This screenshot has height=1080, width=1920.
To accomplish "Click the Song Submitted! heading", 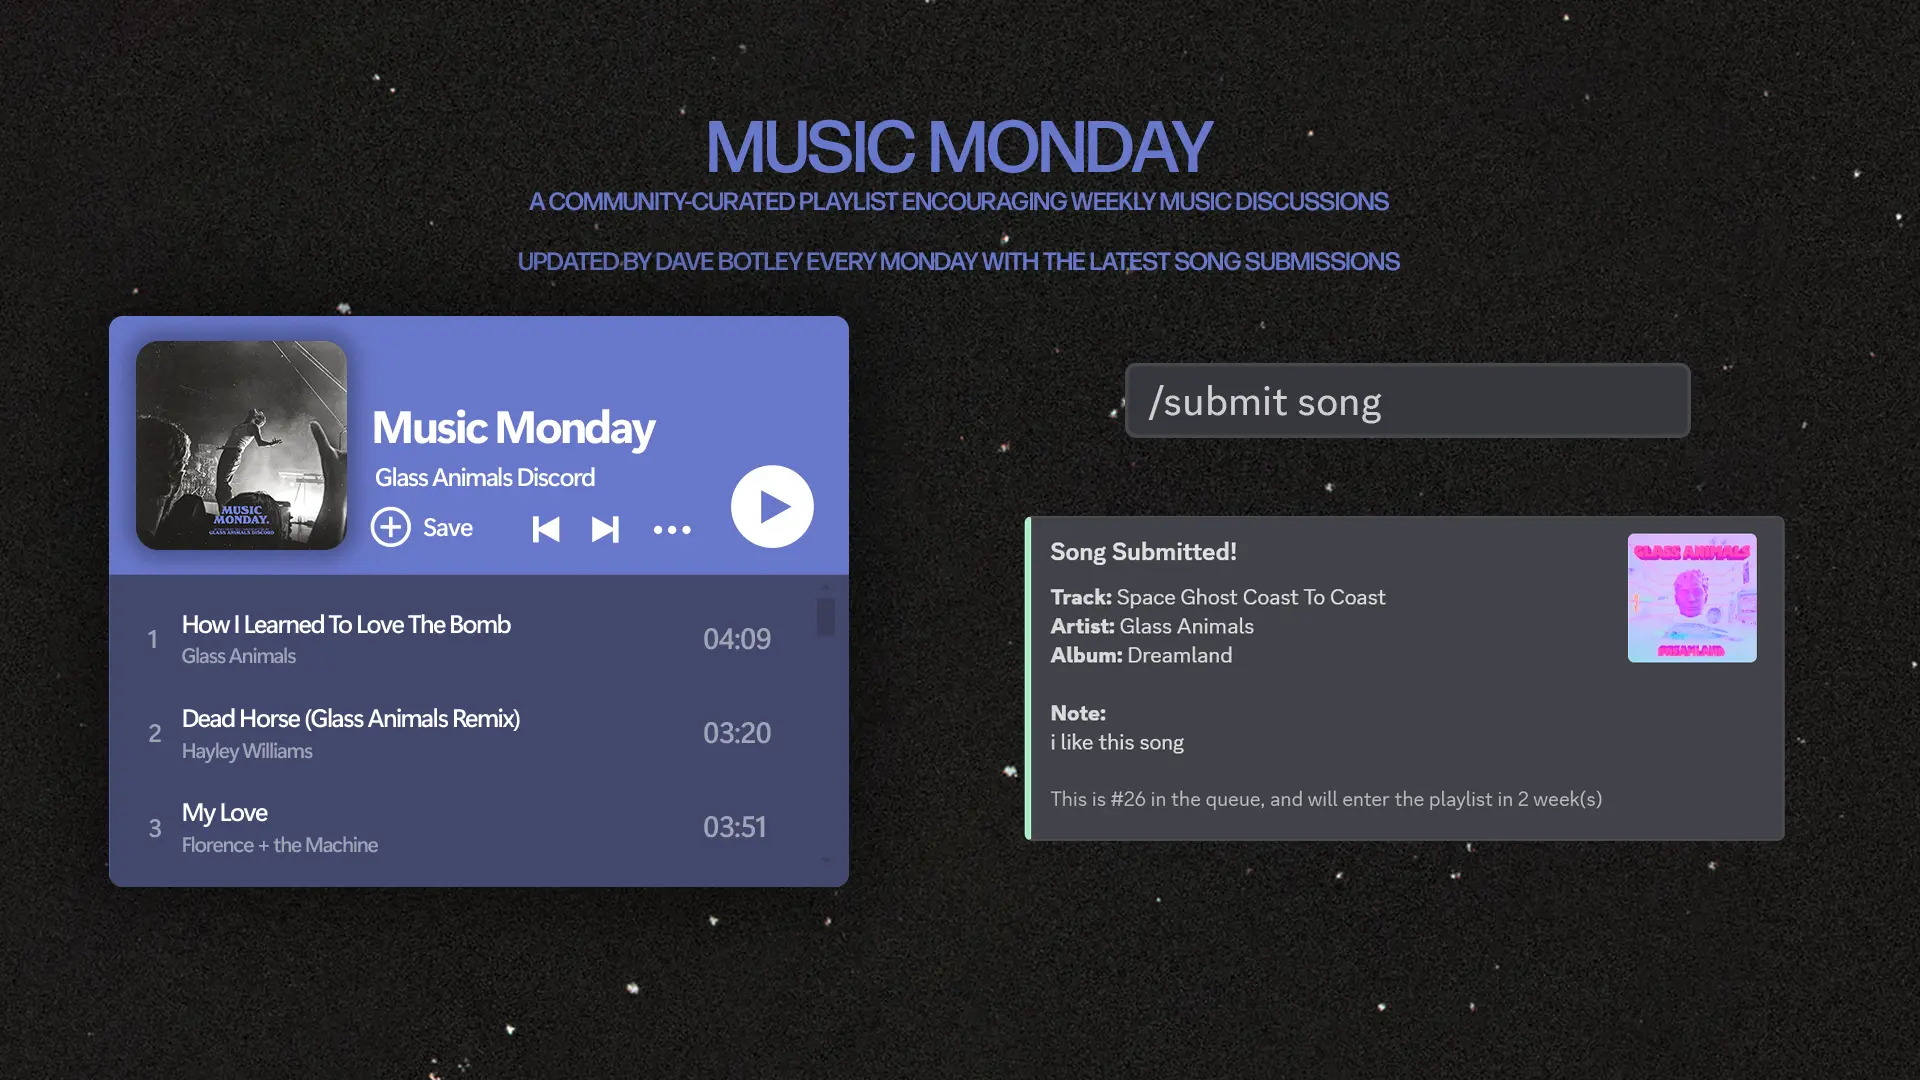I will click(x=1144, y=552).
